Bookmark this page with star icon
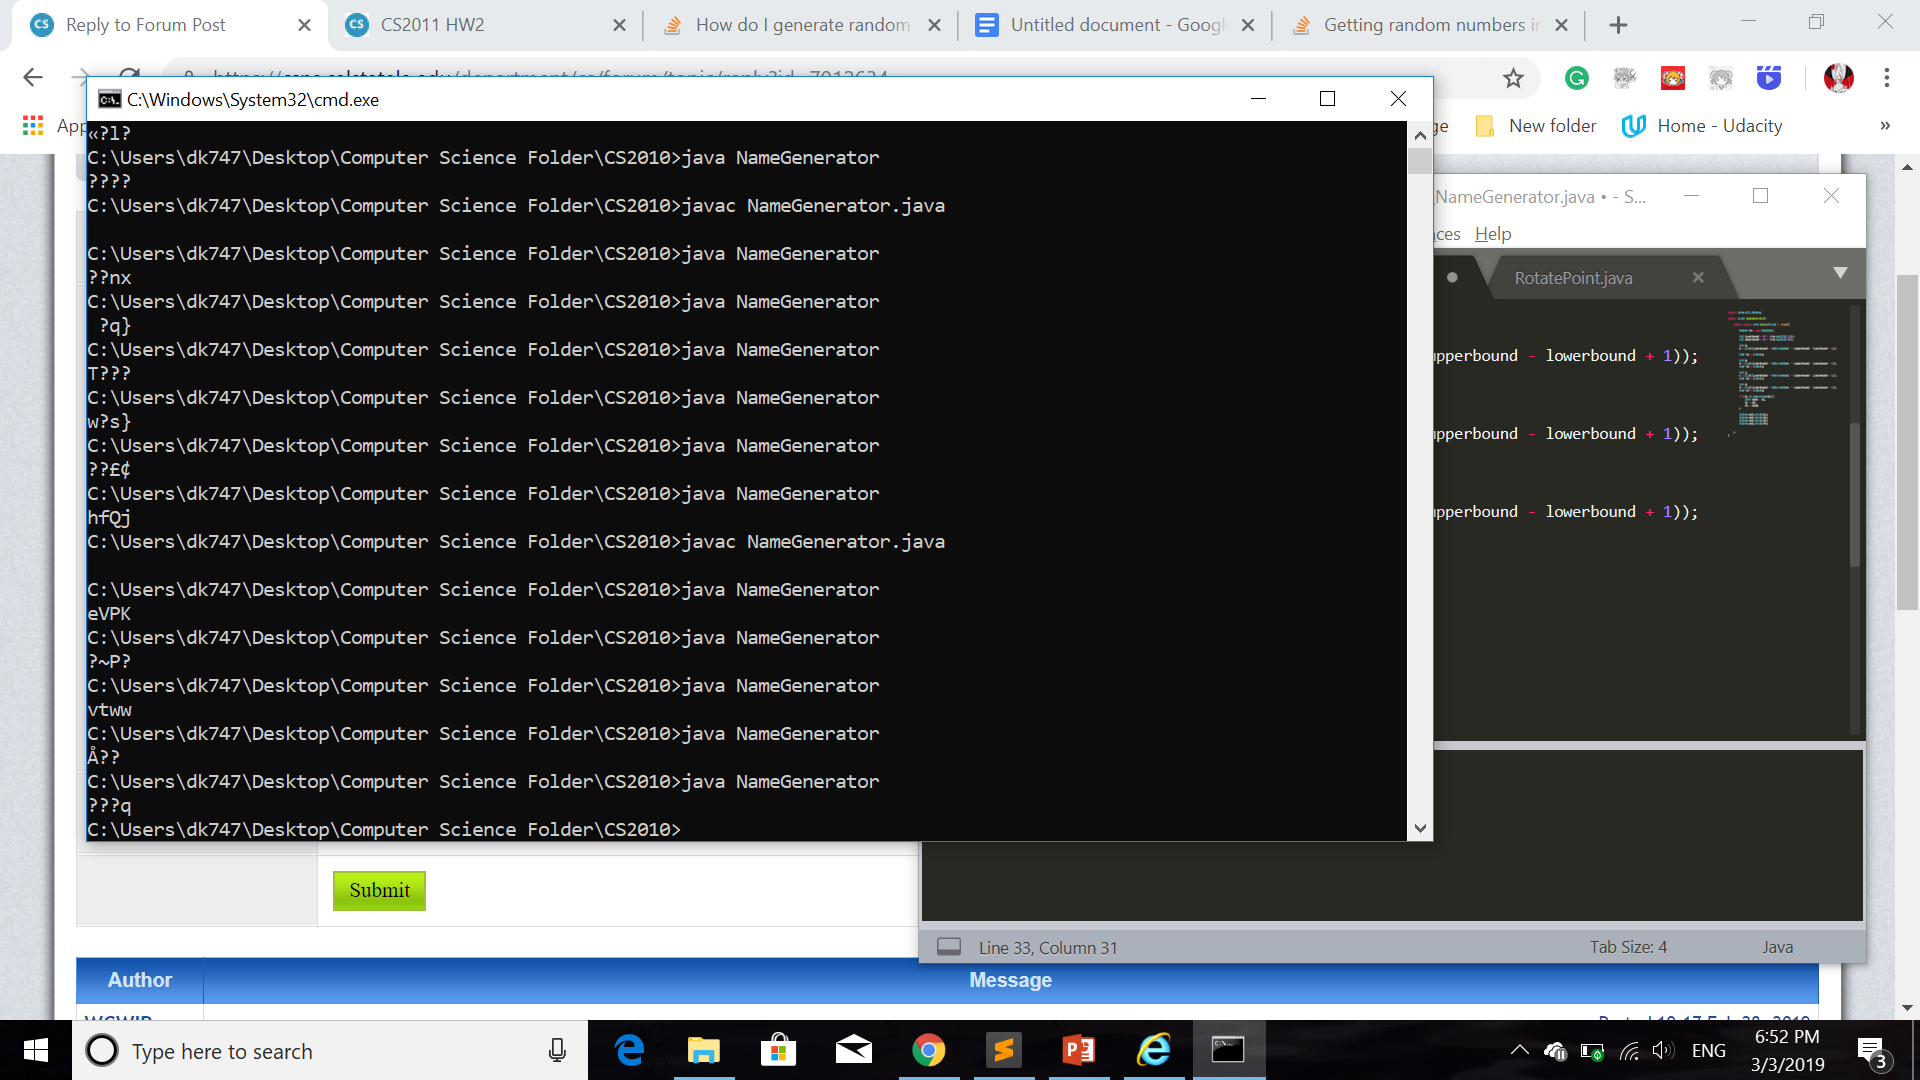 (x=1513, y=78)
